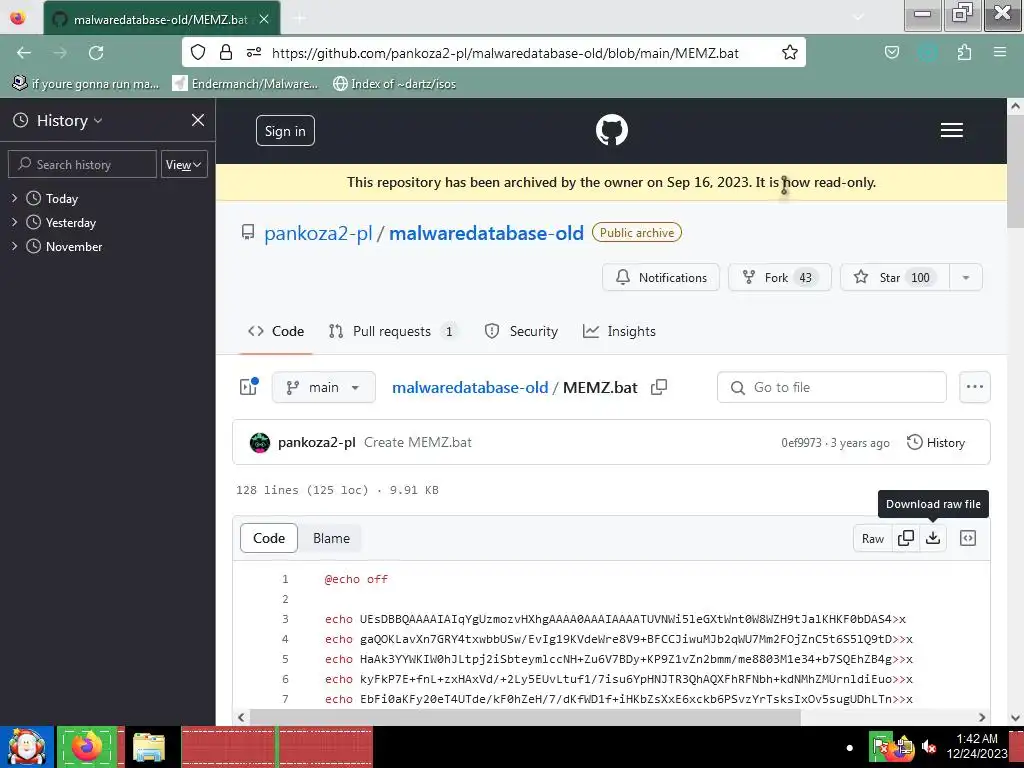Click the Search history input field

click(x=82, y=165)
